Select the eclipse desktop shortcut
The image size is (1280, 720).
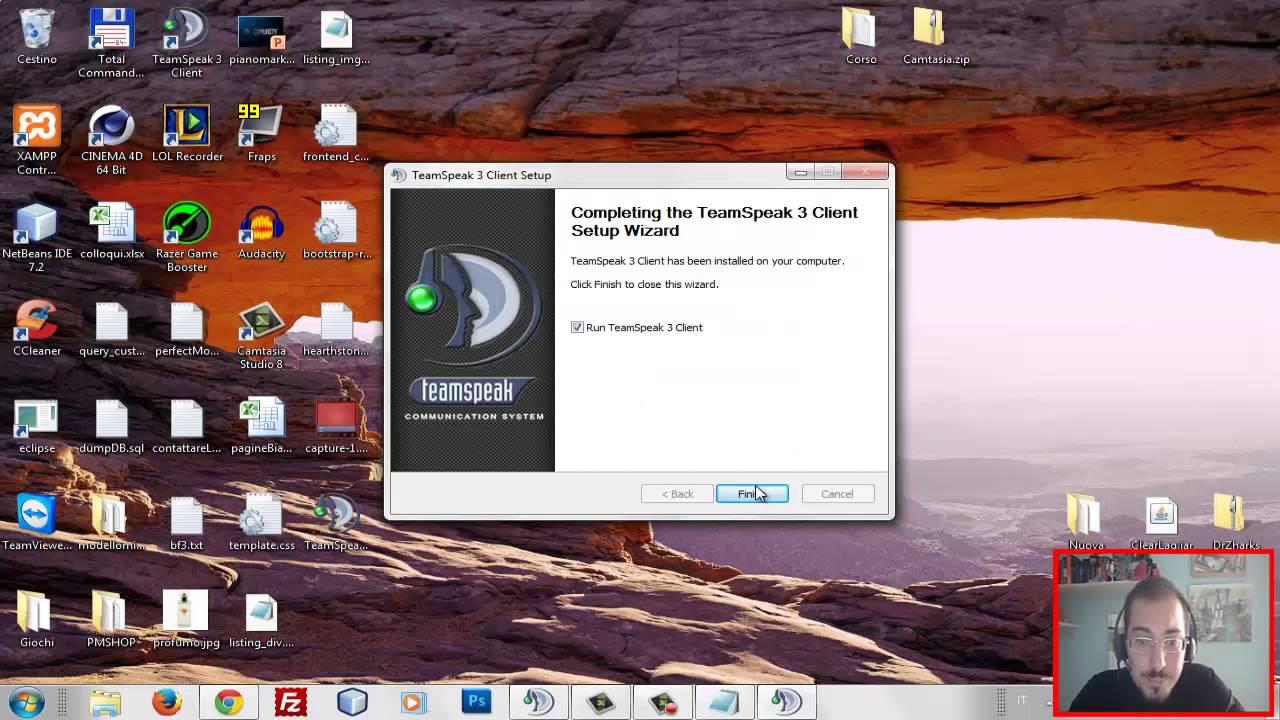coord(37,425)
